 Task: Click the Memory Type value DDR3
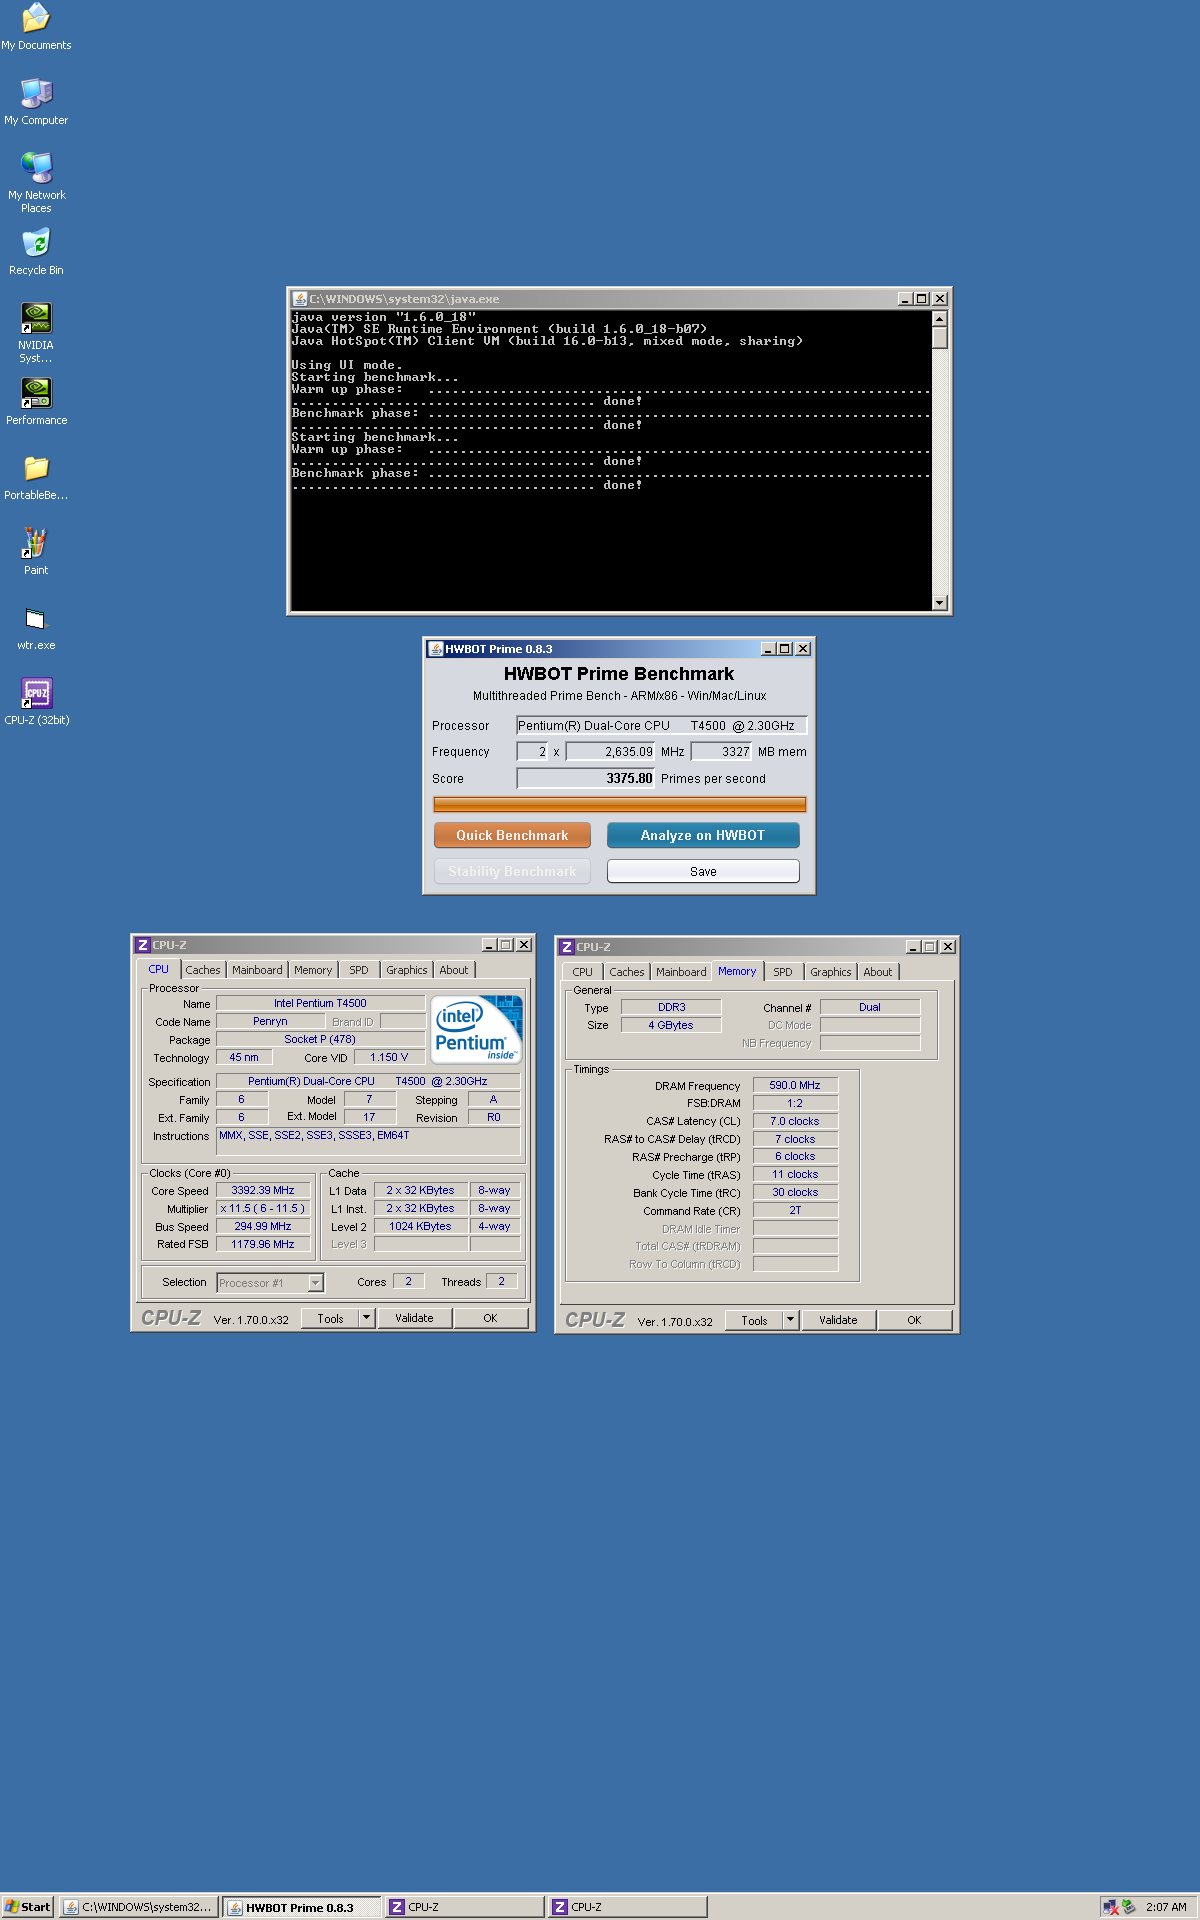[x=671, y=1008]
